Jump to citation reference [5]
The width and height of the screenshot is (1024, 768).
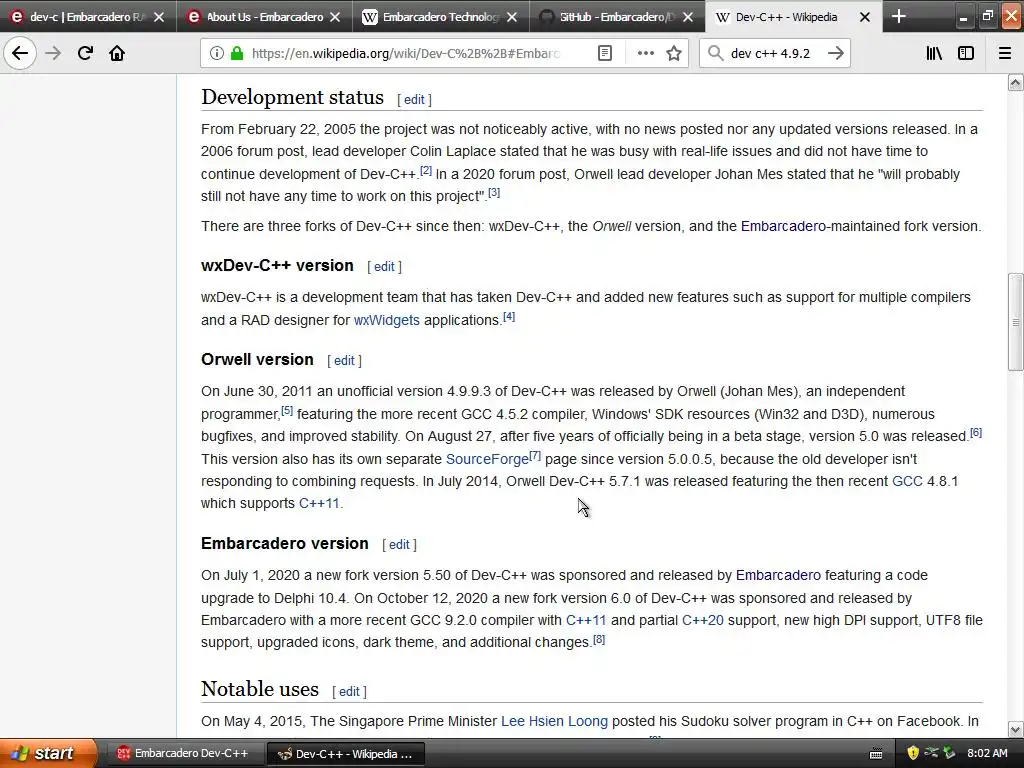(x=287, y=411)
